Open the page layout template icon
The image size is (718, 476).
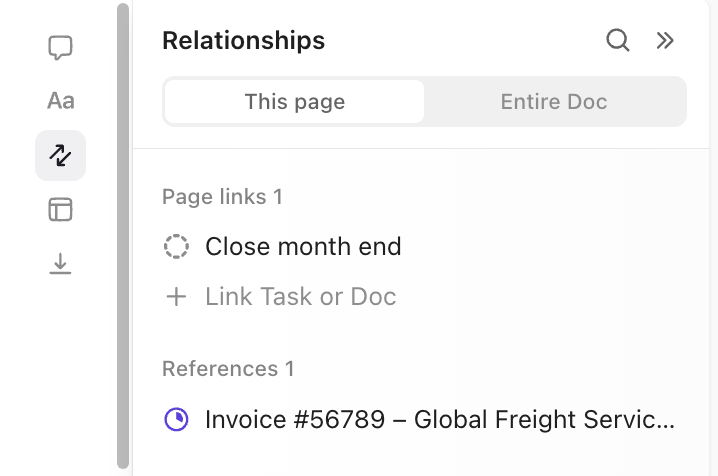(x=60, y=209)
